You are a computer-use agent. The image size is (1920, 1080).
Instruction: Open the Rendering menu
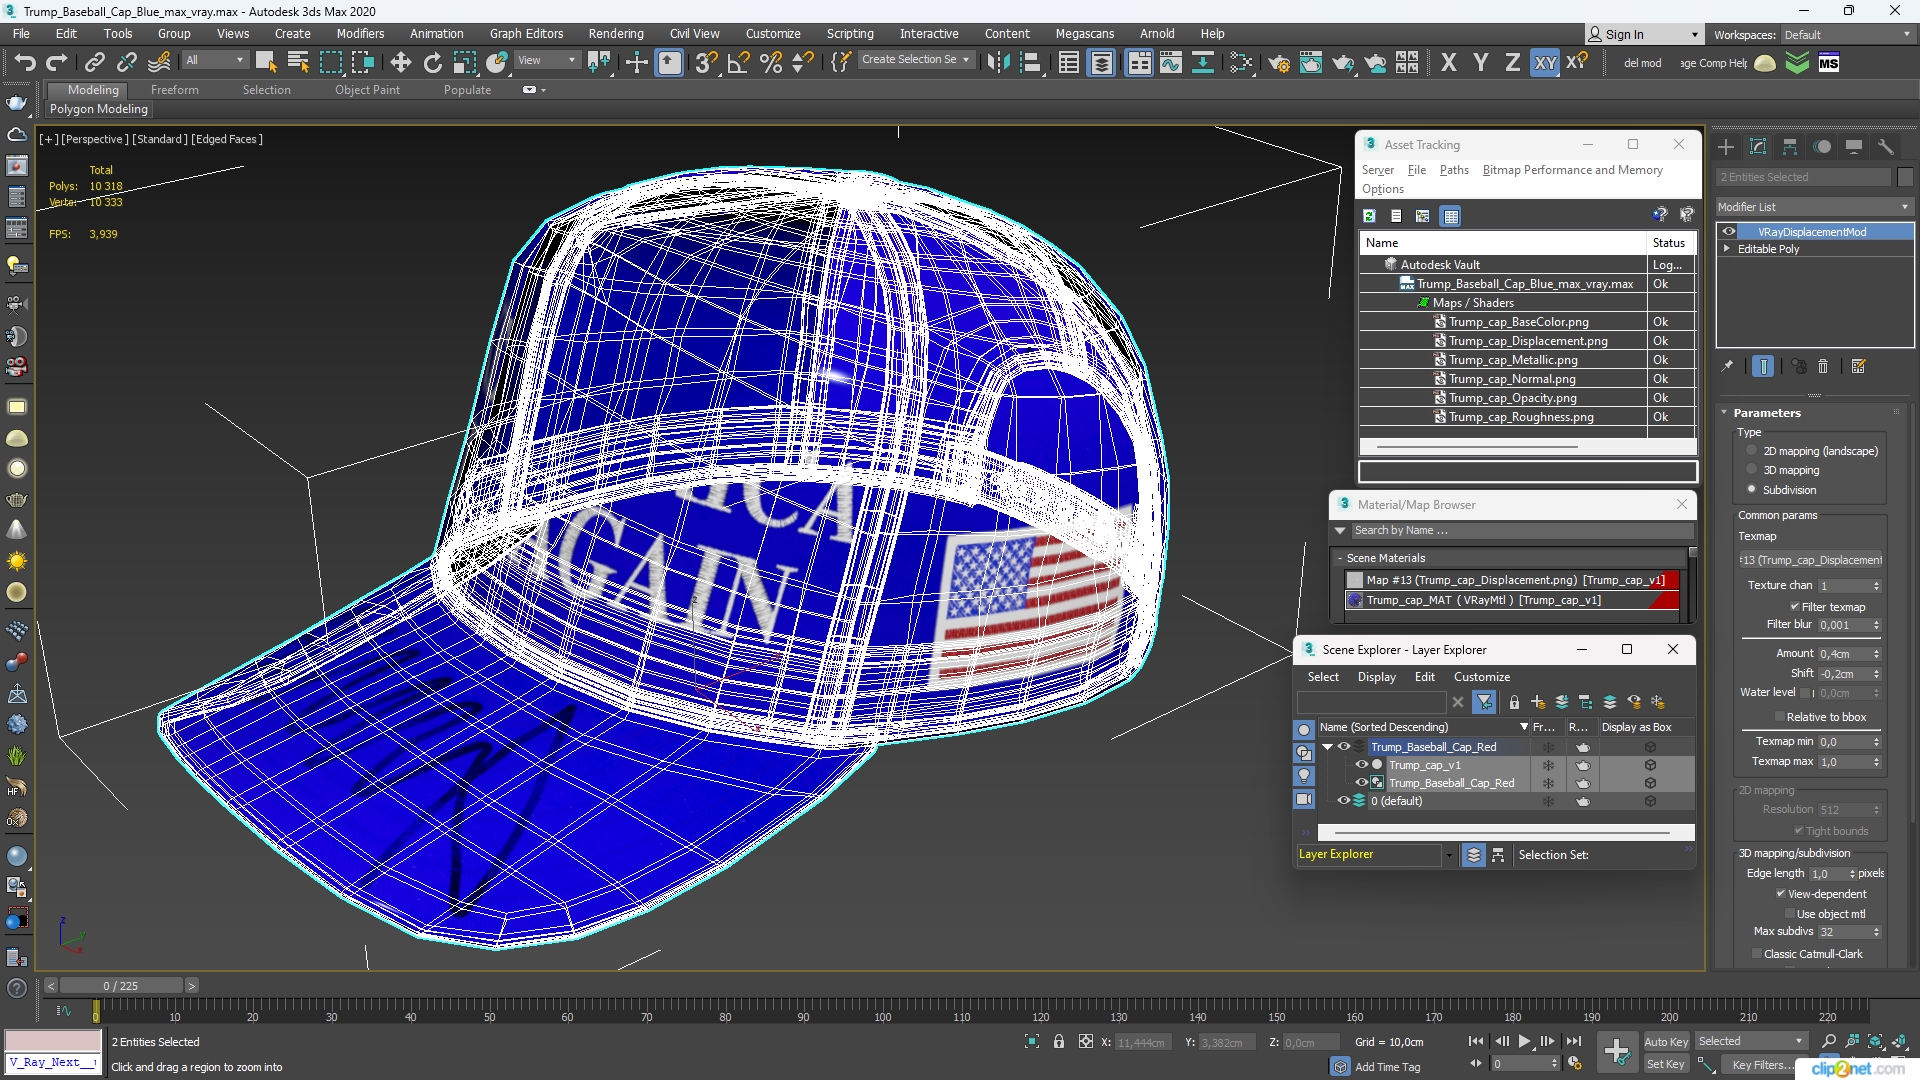(616, 34)
